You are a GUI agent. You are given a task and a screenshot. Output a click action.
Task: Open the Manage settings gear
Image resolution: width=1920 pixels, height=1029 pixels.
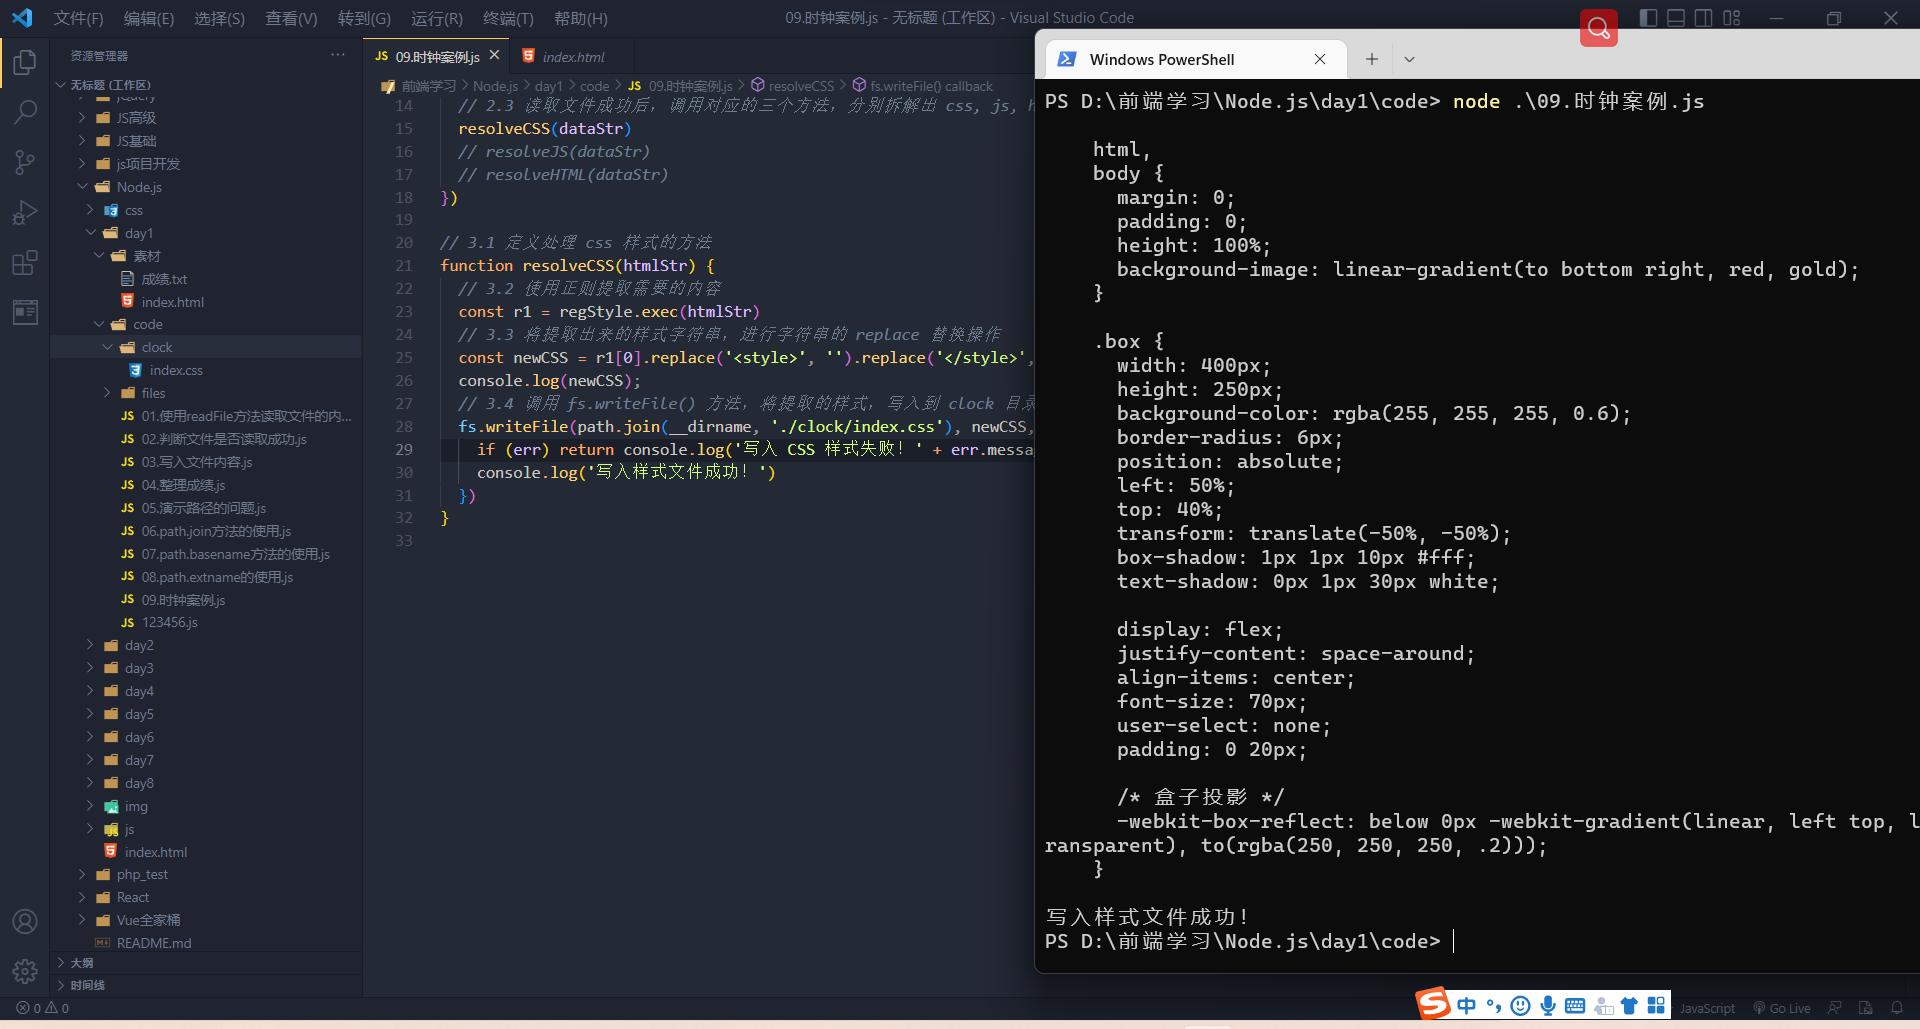click(24, 971)
